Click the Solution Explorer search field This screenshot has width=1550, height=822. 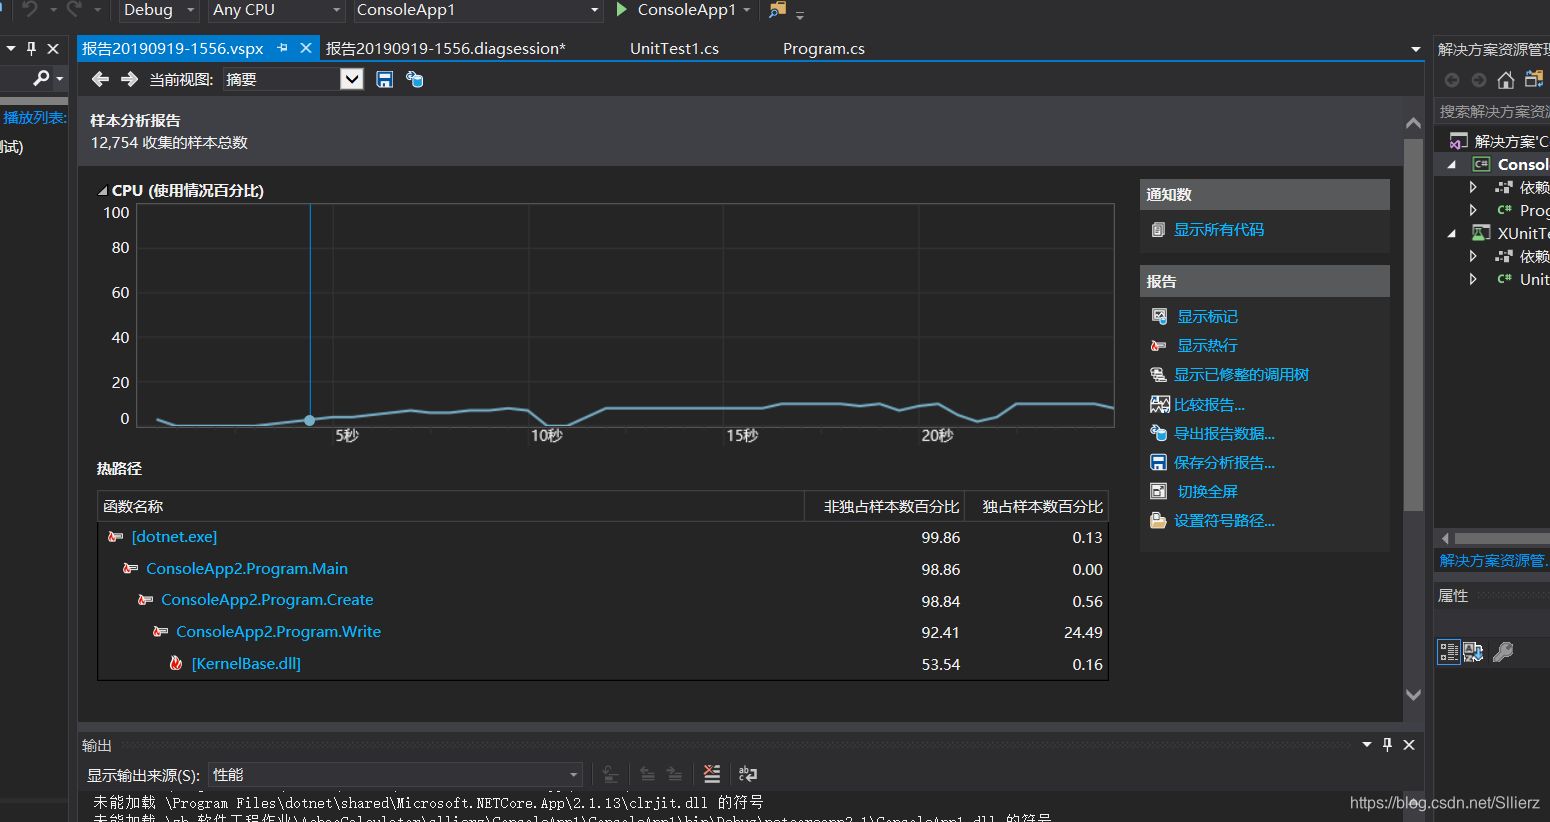[1492, 111]
